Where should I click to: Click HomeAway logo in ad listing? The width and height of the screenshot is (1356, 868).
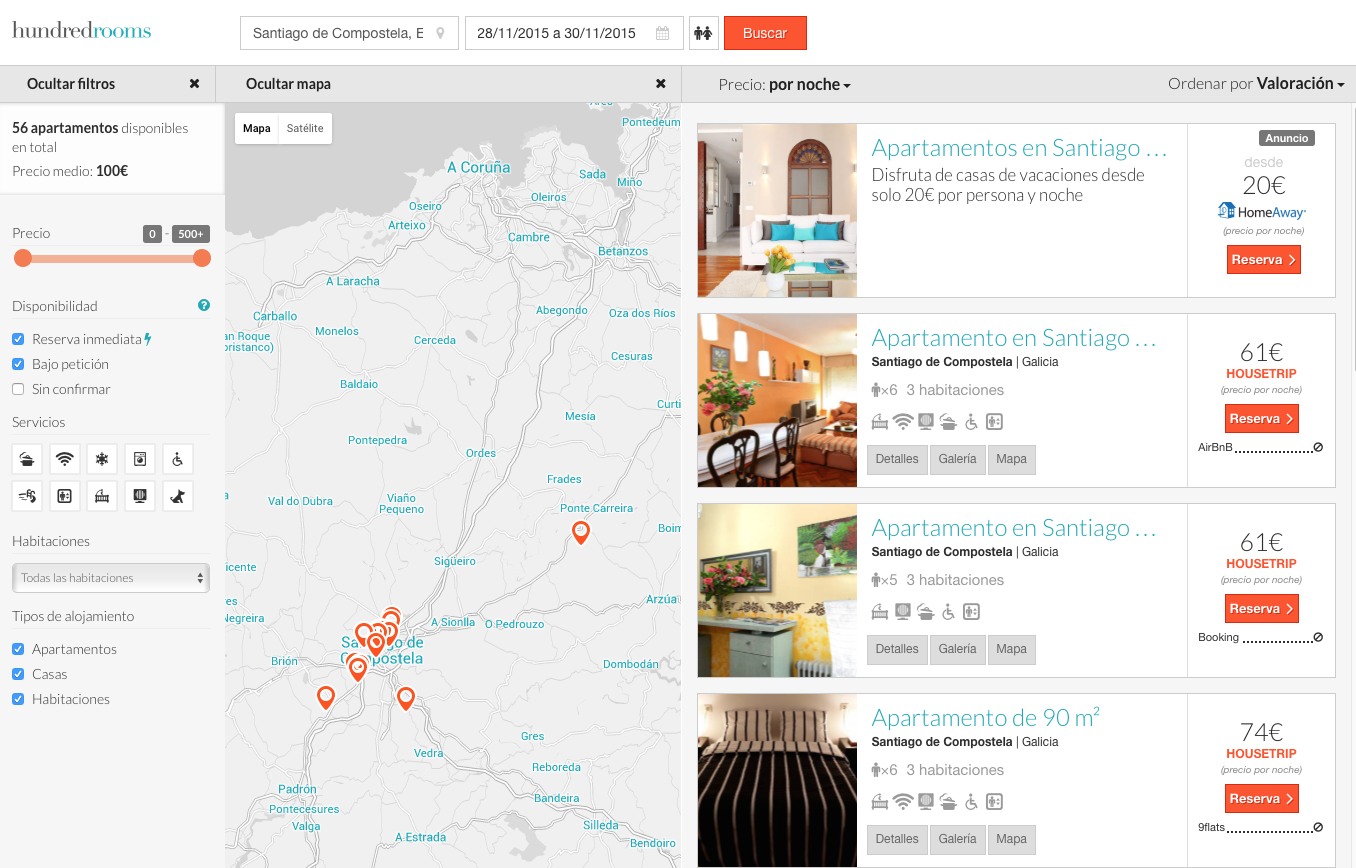[x=1261, y=211]
